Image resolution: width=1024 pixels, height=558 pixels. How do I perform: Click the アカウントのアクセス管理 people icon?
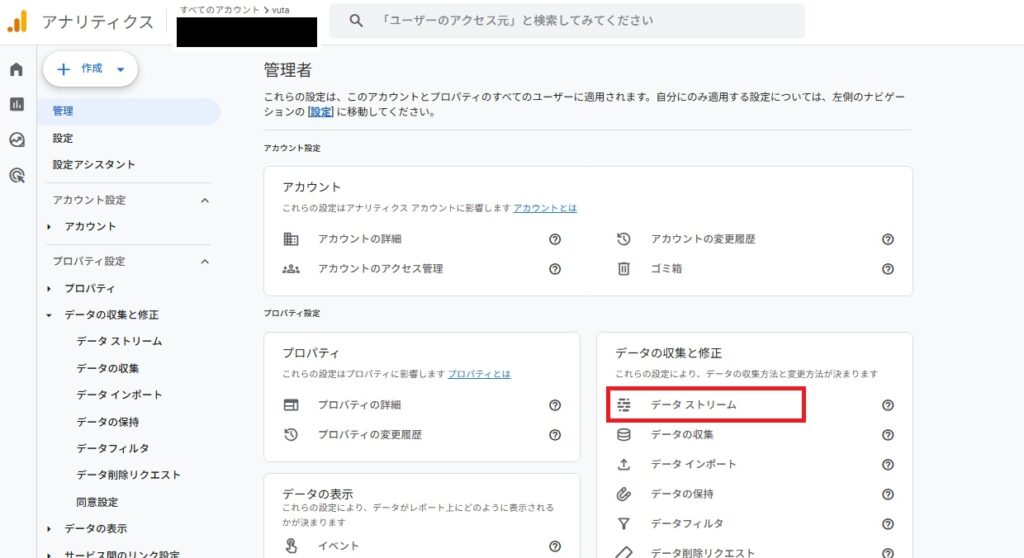pyautogui.click(x=291, y=269)
